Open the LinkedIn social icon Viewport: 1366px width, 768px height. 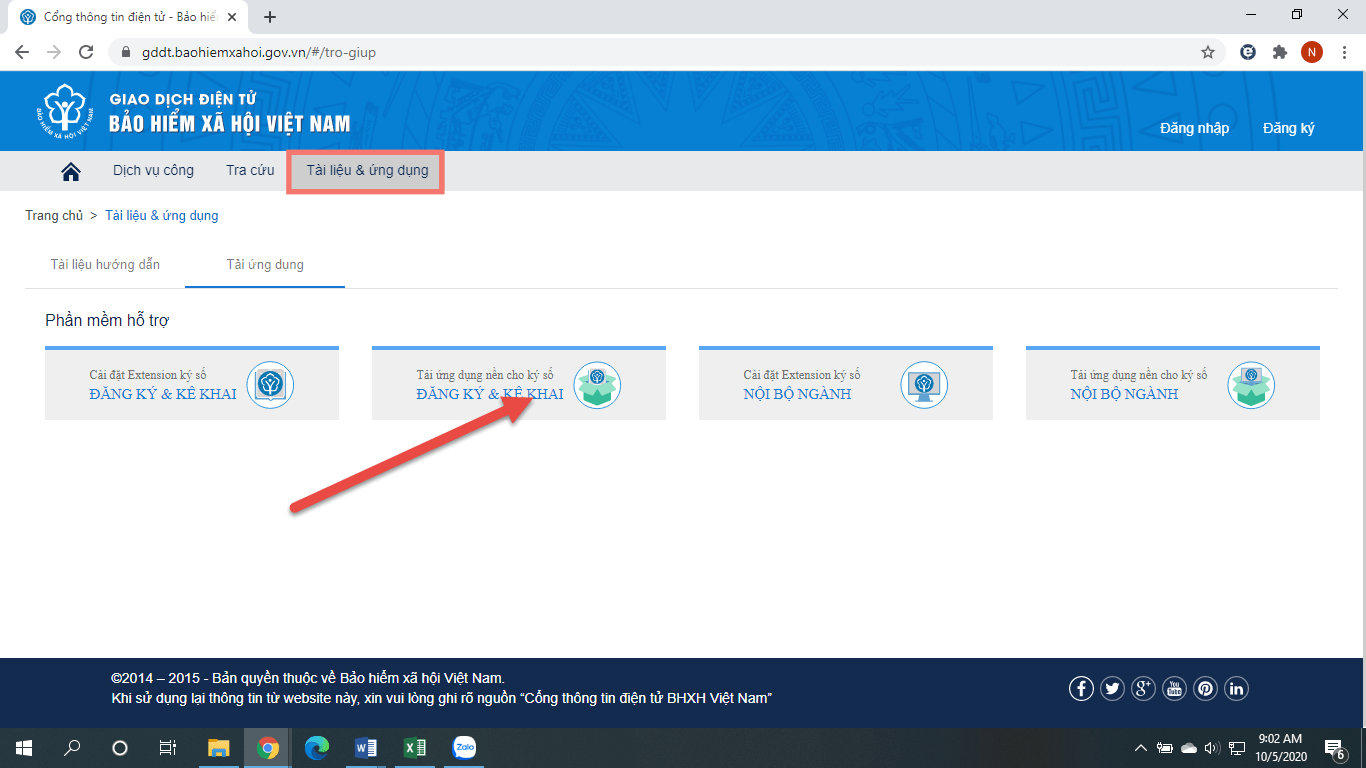pyautogui.click(x=1236, y=688)
